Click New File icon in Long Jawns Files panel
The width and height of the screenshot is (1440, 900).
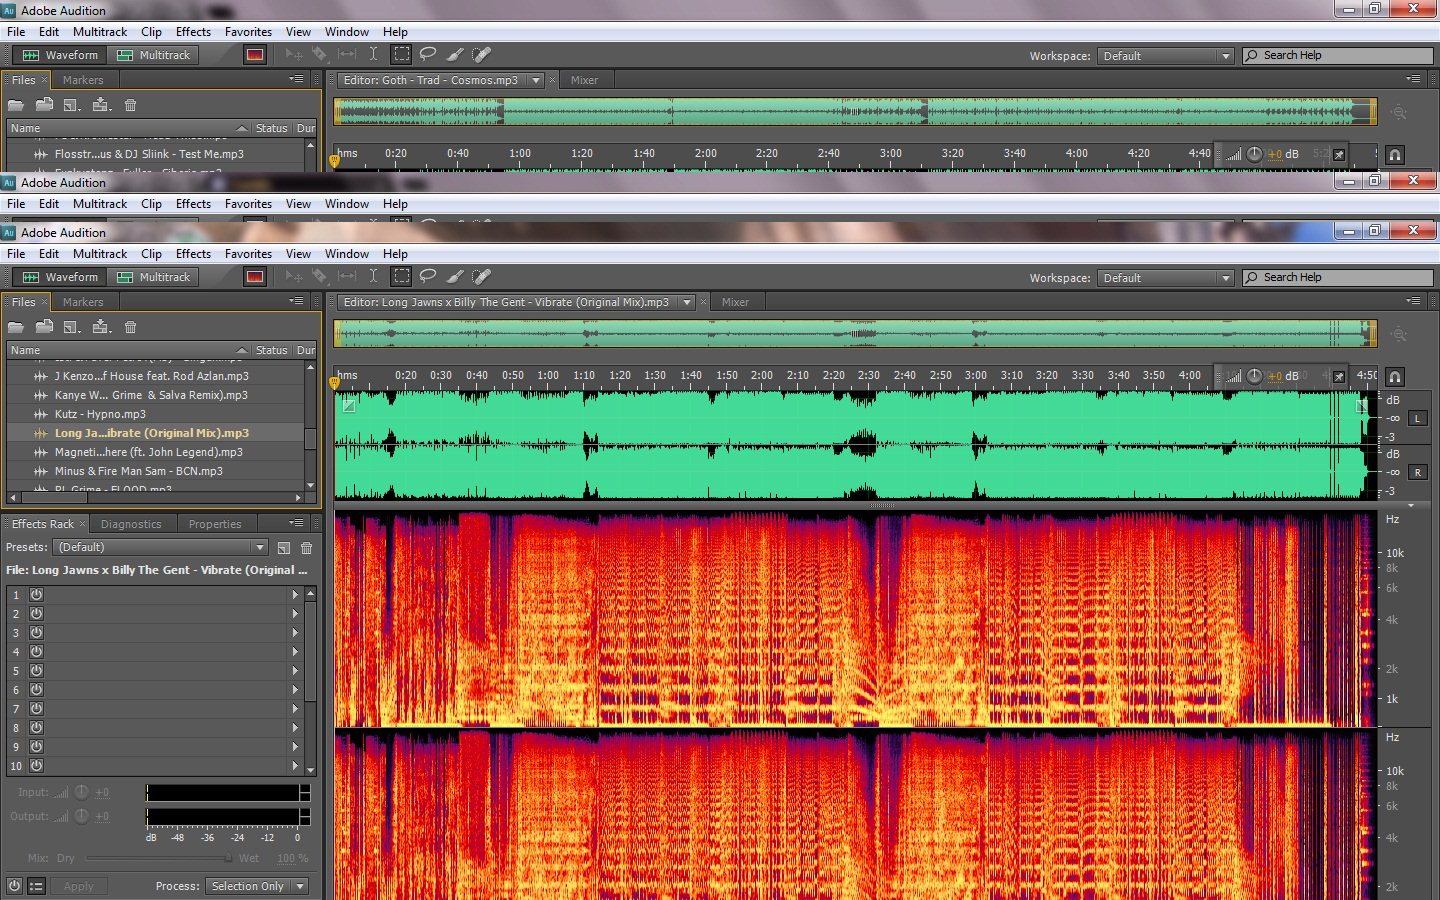[72, 327]
